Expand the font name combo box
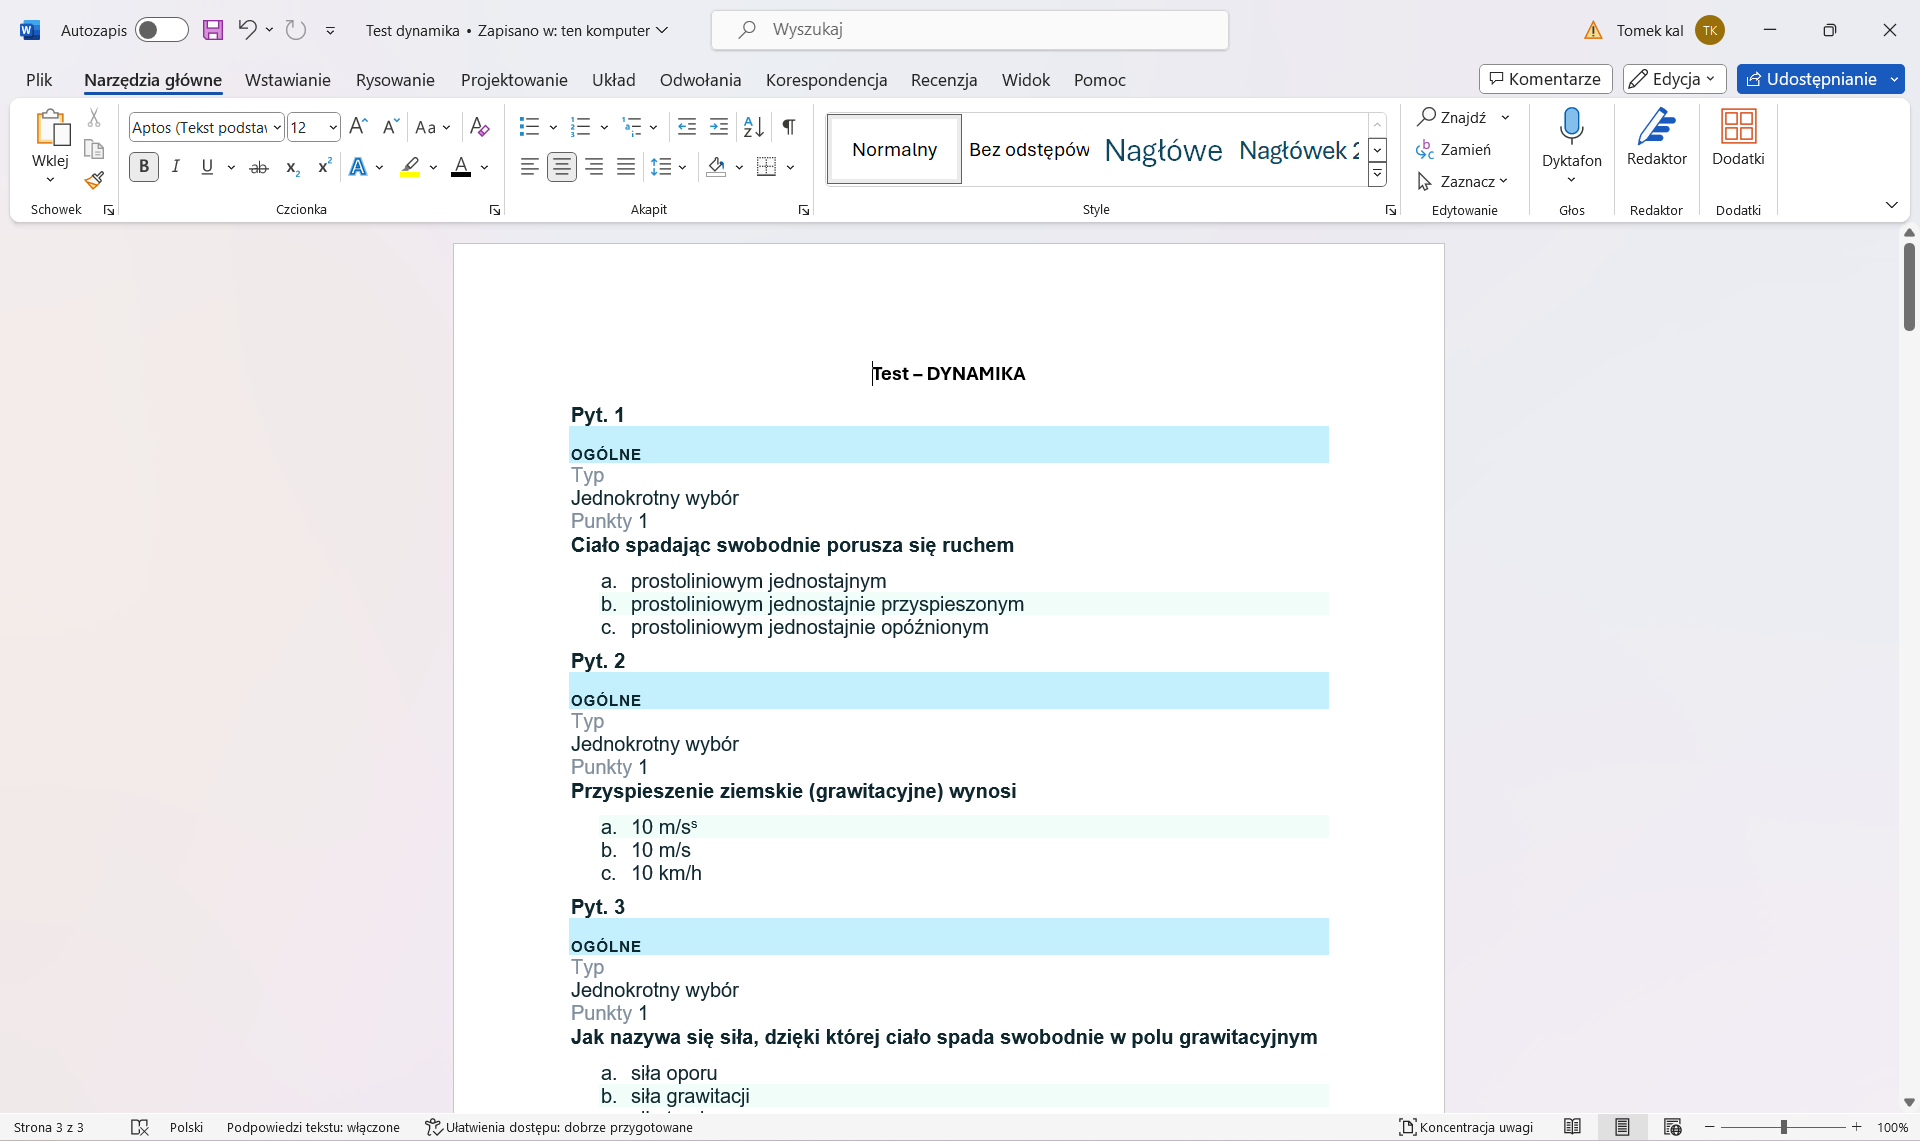 coord(277,127)
